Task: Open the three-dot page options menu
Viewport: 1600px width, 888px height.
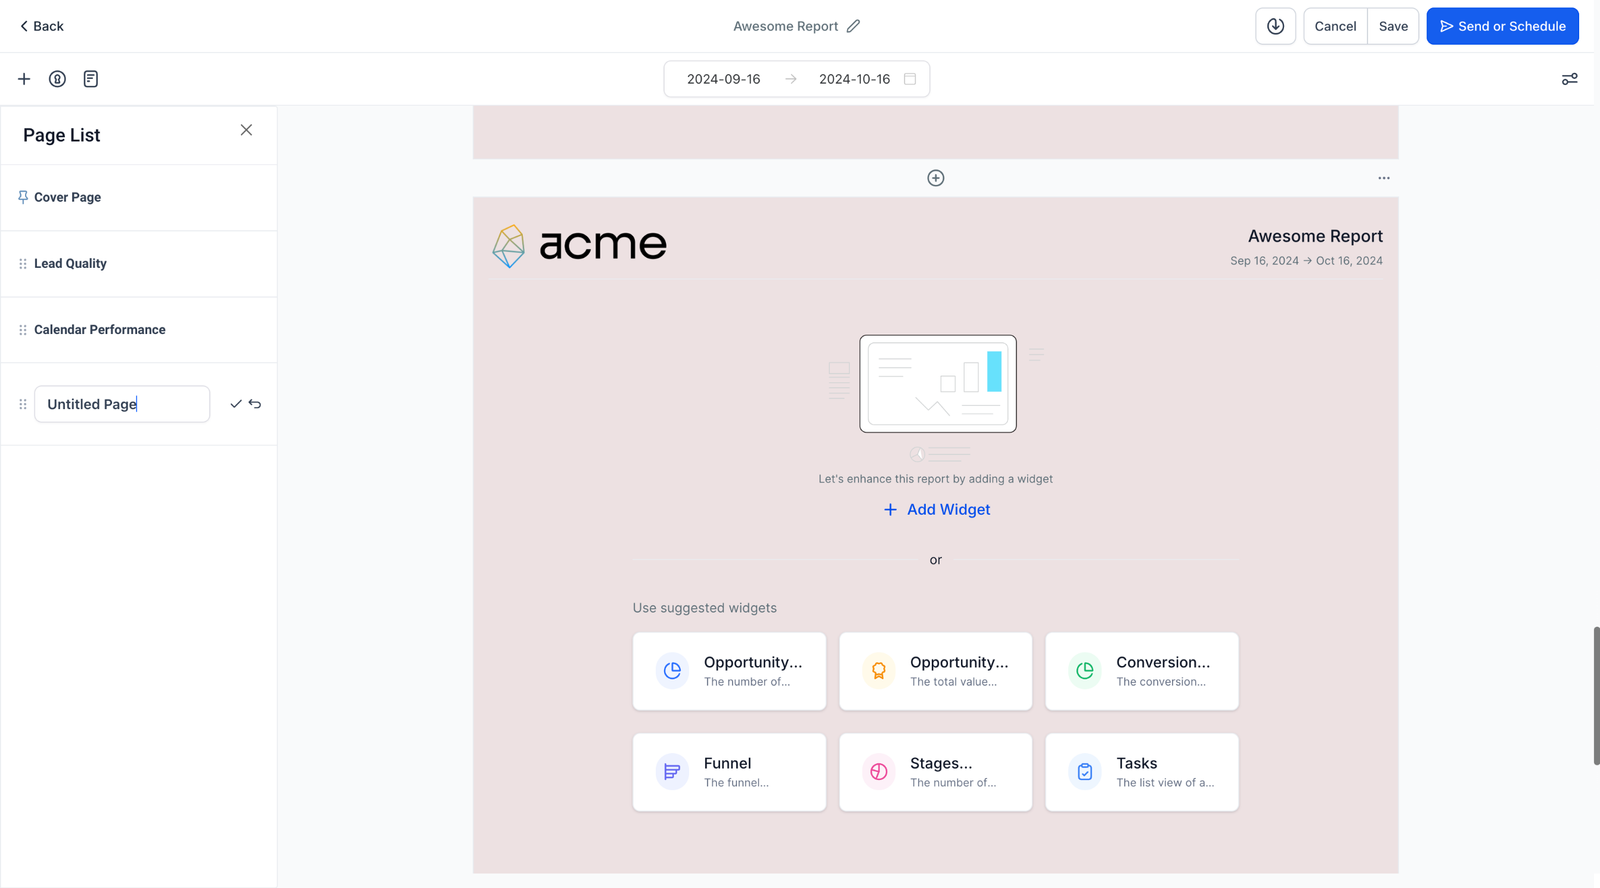Action: 1383,178
